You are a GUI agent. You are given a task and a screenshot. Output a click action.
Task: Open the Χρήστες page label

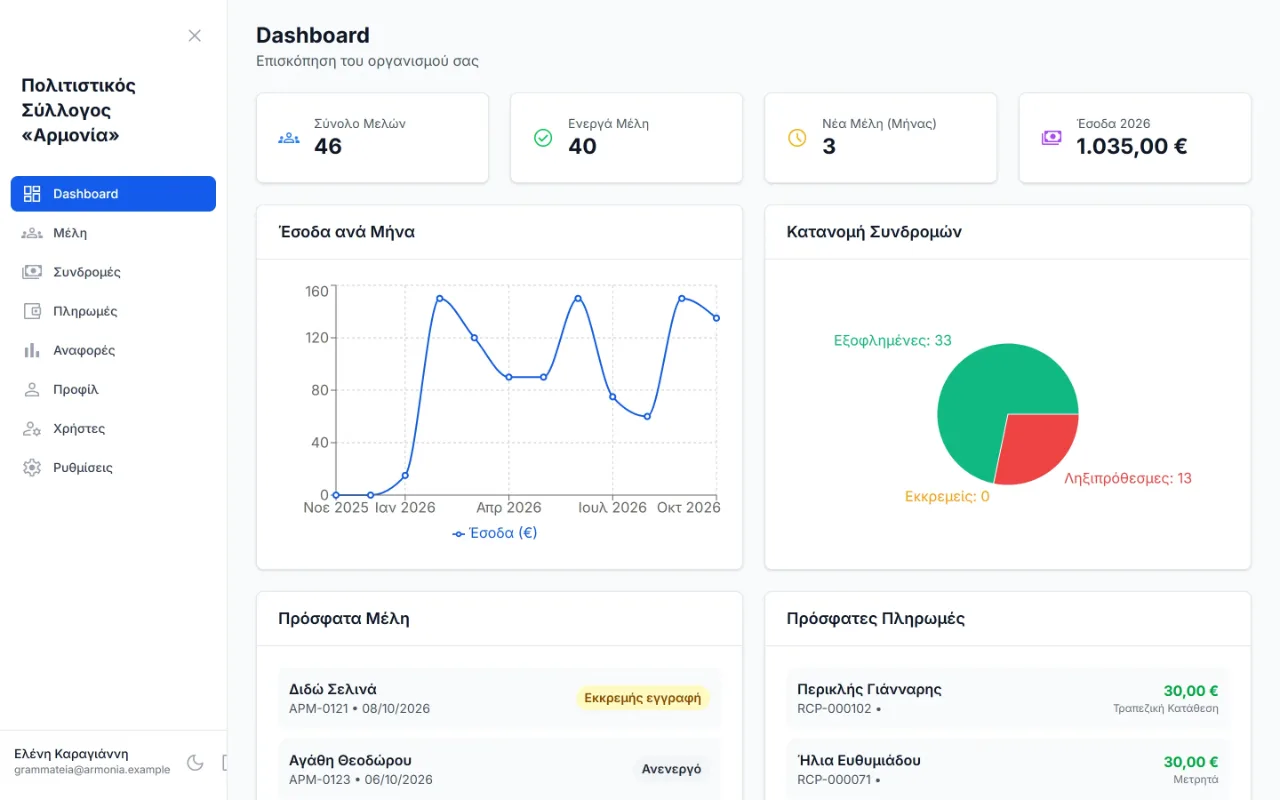pos(79,428)
